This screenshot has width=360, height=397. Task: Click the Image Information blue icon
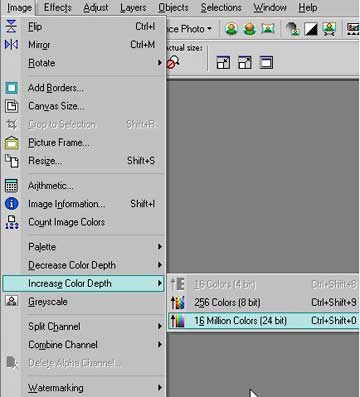[11, 204]
